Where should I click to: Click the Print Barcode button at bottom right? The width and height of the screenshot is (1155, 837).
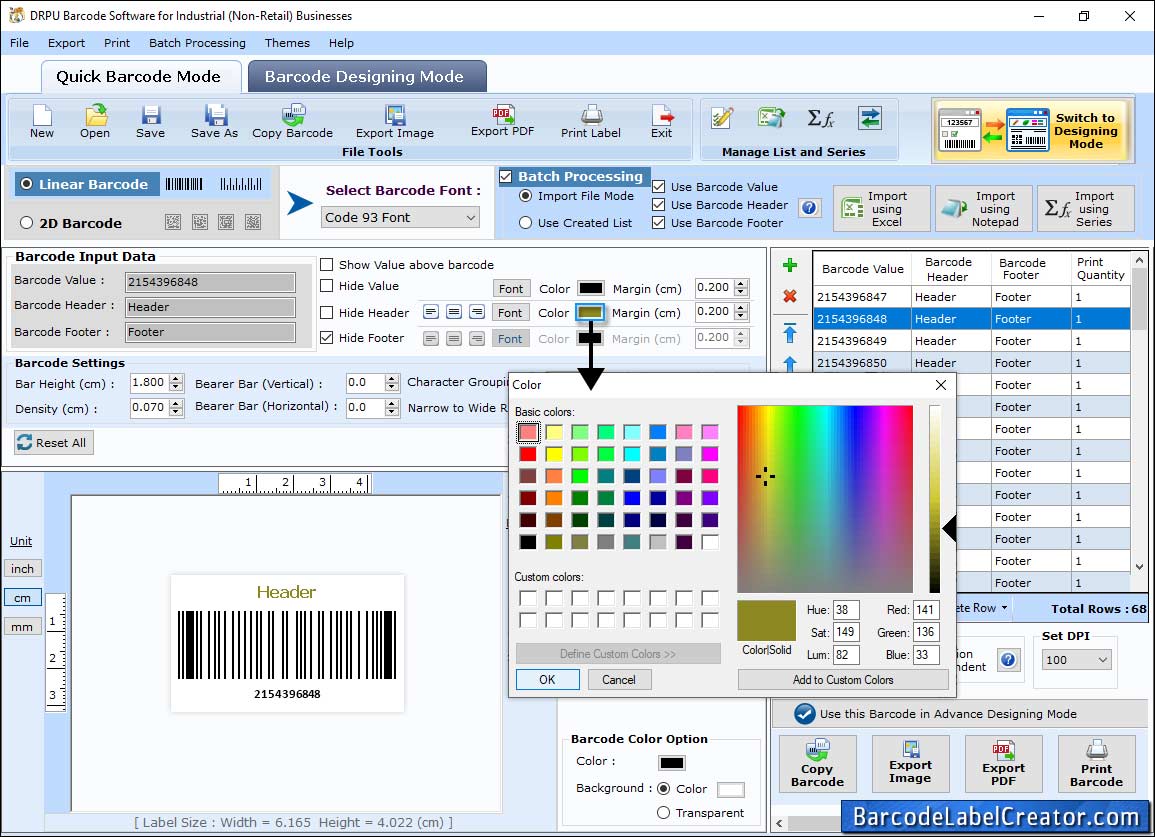coord(1096,763)
